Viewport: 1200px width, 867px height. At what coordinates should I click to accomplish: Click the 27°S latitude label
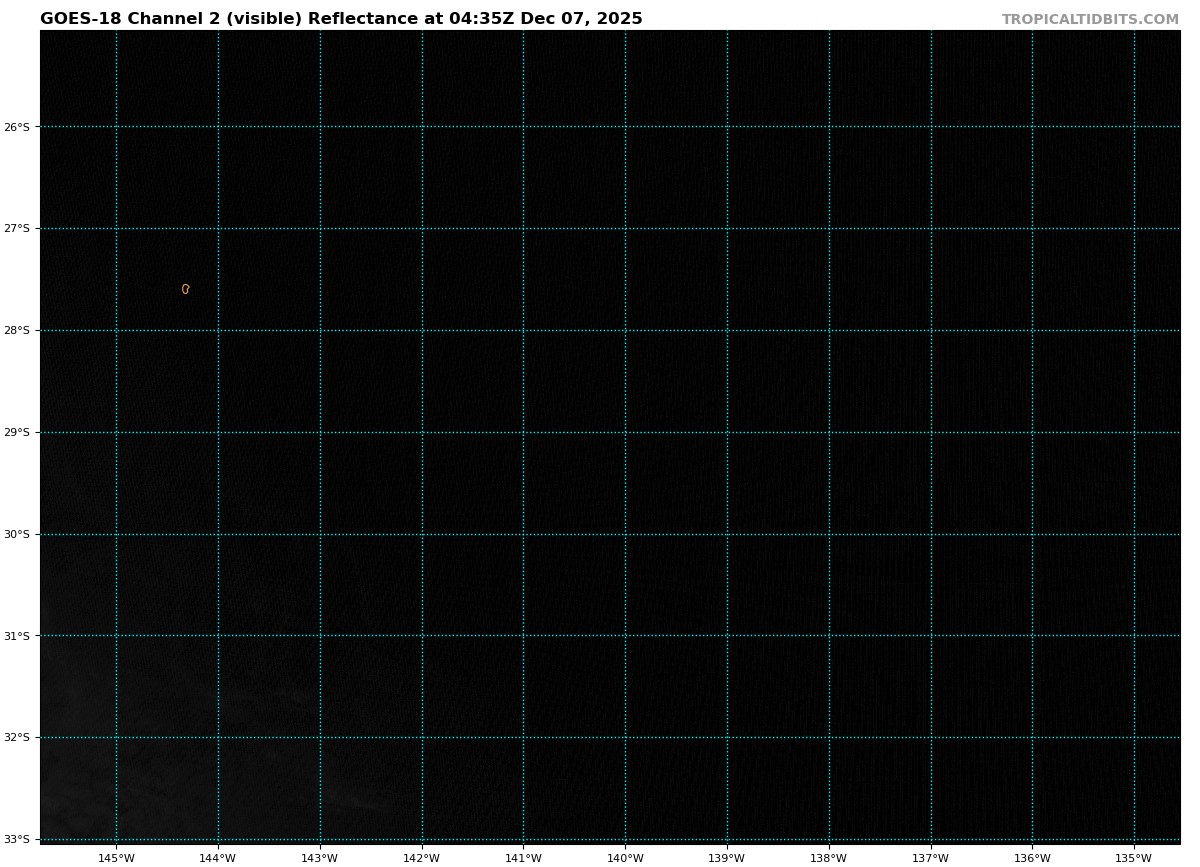17,229
